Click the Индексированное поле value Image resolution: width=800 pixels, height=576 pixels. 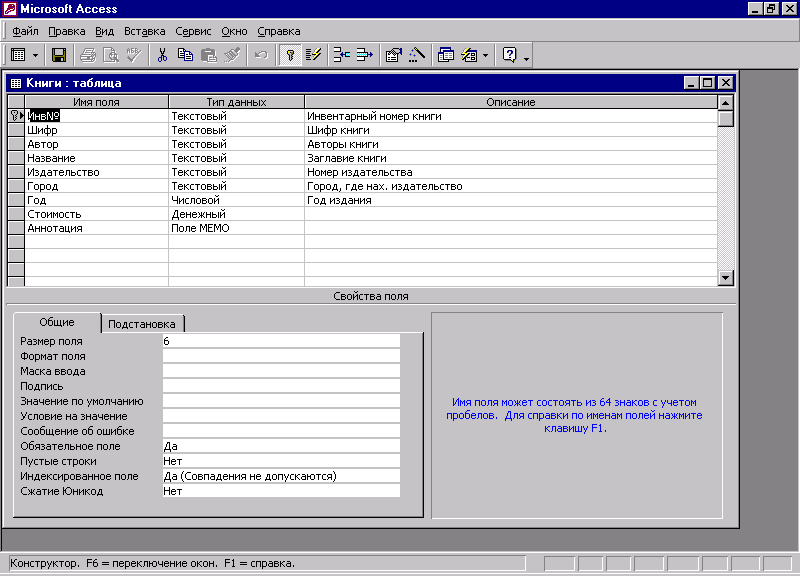(281, 476)
